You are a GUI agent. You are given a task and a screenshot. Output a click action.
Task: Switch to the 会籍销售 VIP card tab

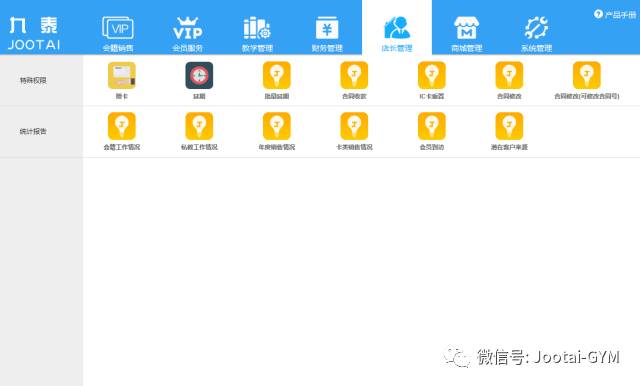118,33
